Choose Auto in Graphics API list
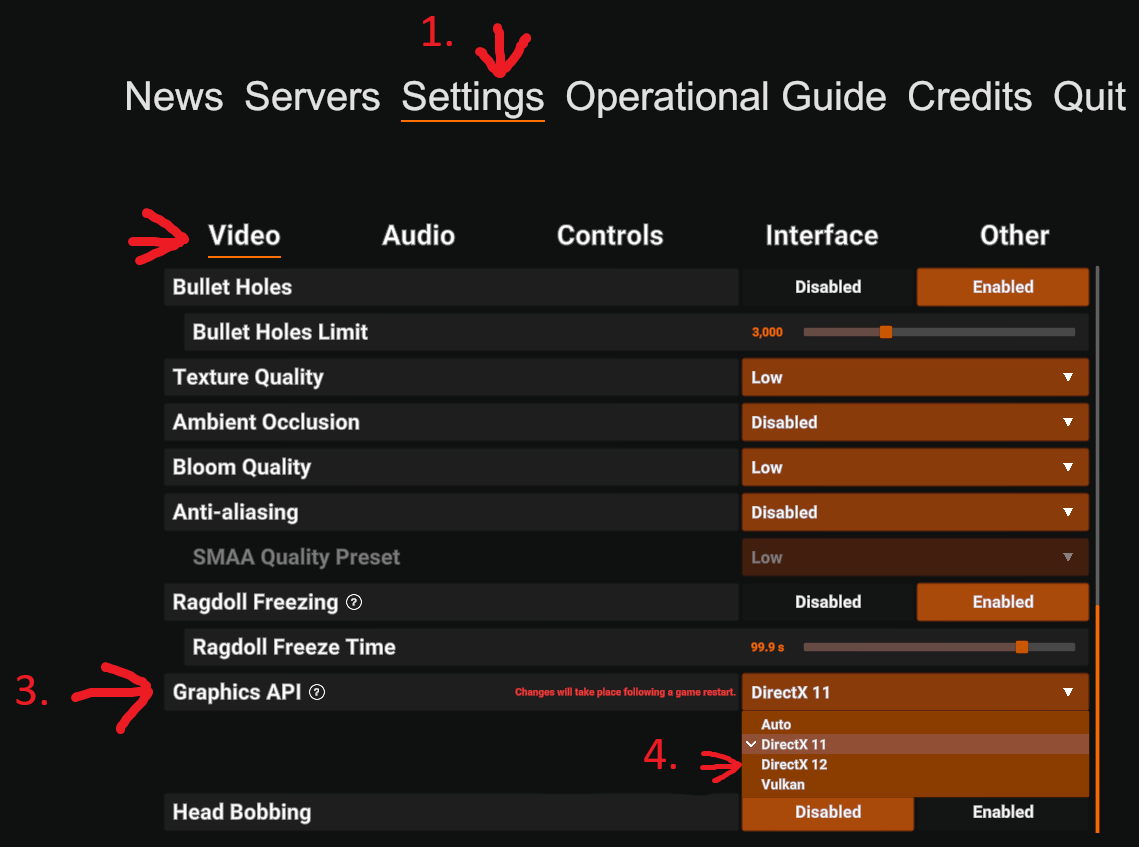Screen dimensions: 1139x847 click(915, 724)
